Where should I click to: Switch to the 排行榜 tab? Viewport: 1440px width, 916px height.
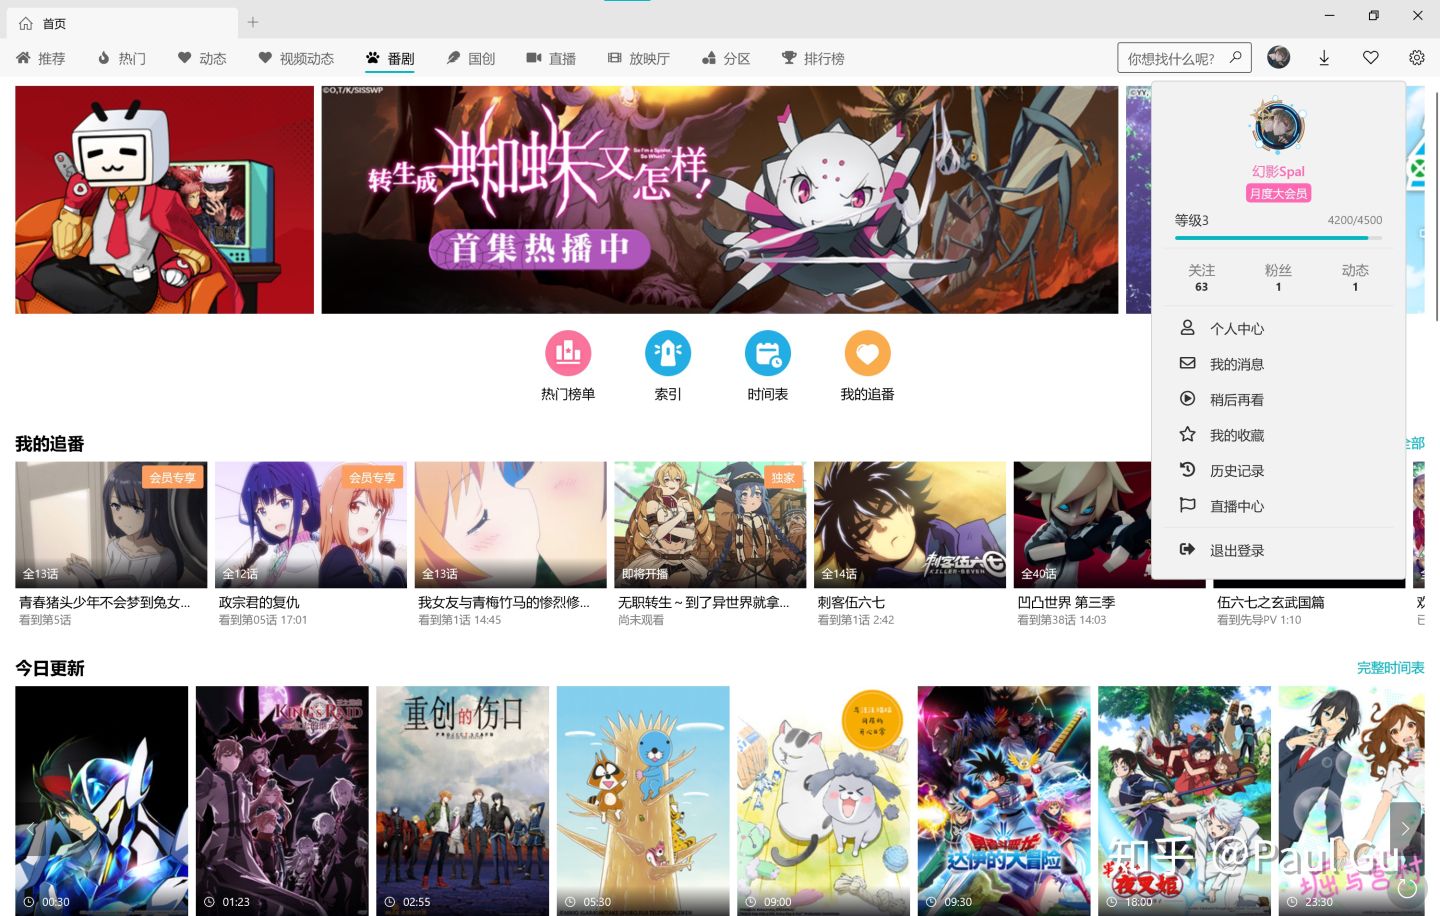(813, 58)
